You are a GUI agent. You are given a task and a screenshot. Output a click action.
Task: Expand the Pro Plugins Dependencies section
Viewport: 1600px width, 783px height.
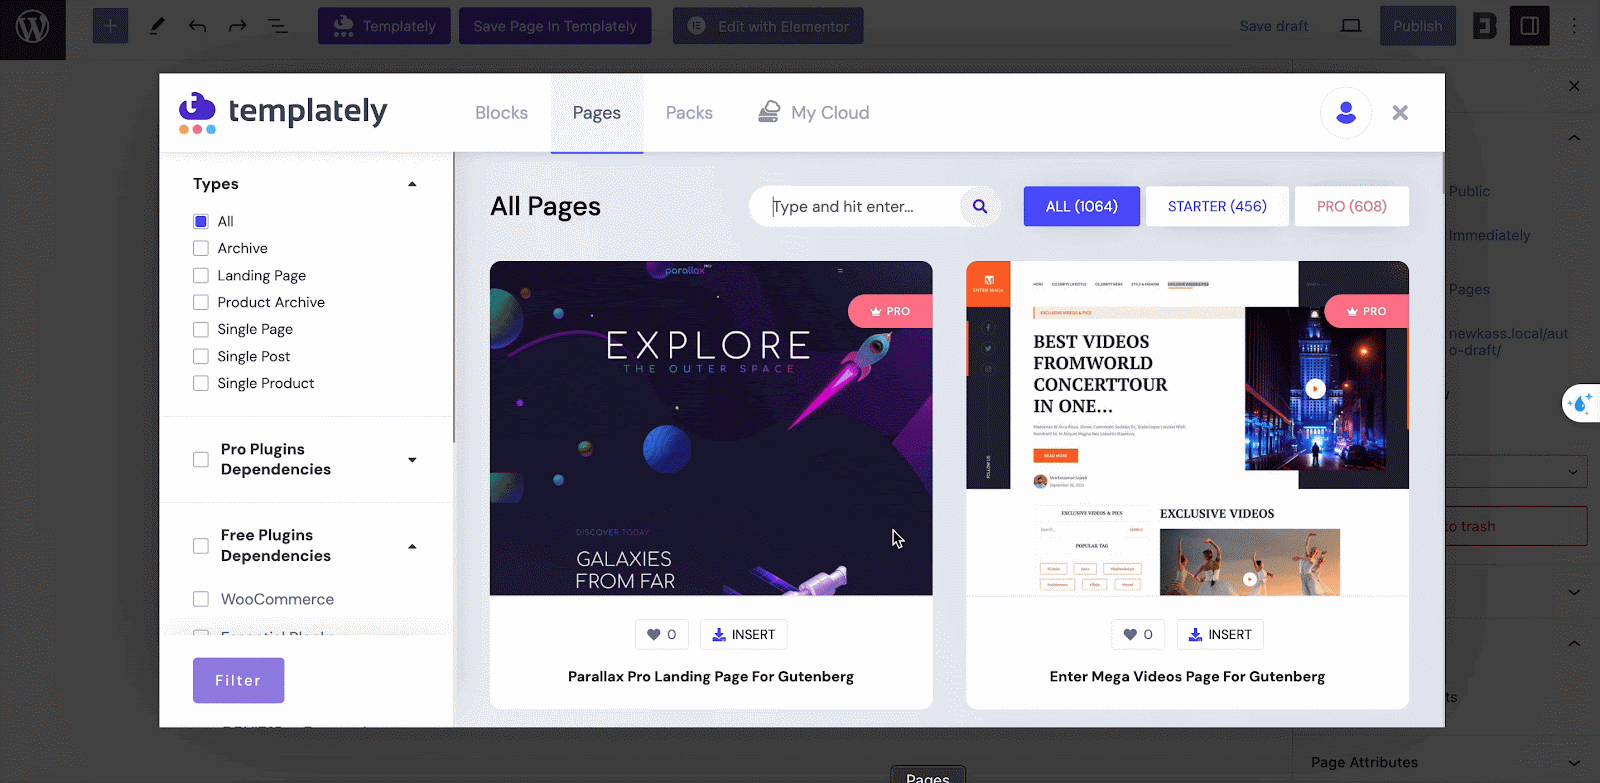point(412,460)
